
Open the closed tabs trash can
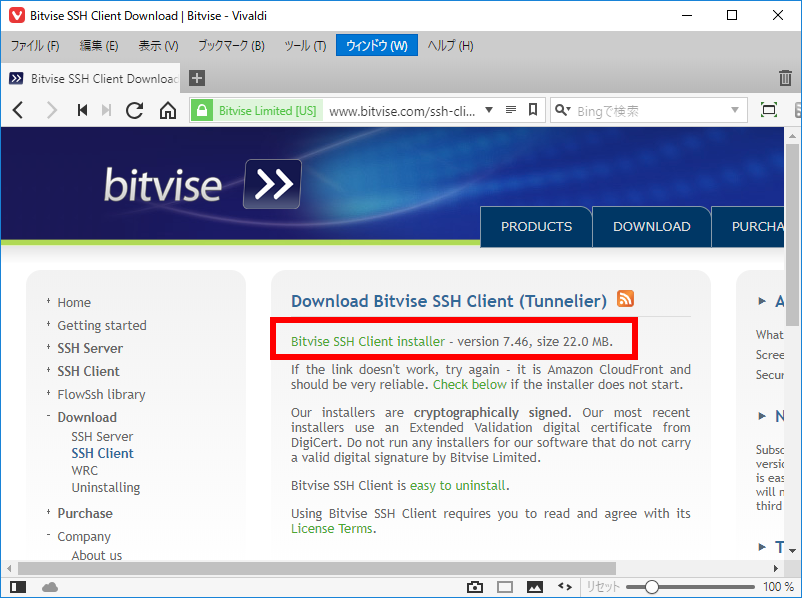click(x=785, y=78)
